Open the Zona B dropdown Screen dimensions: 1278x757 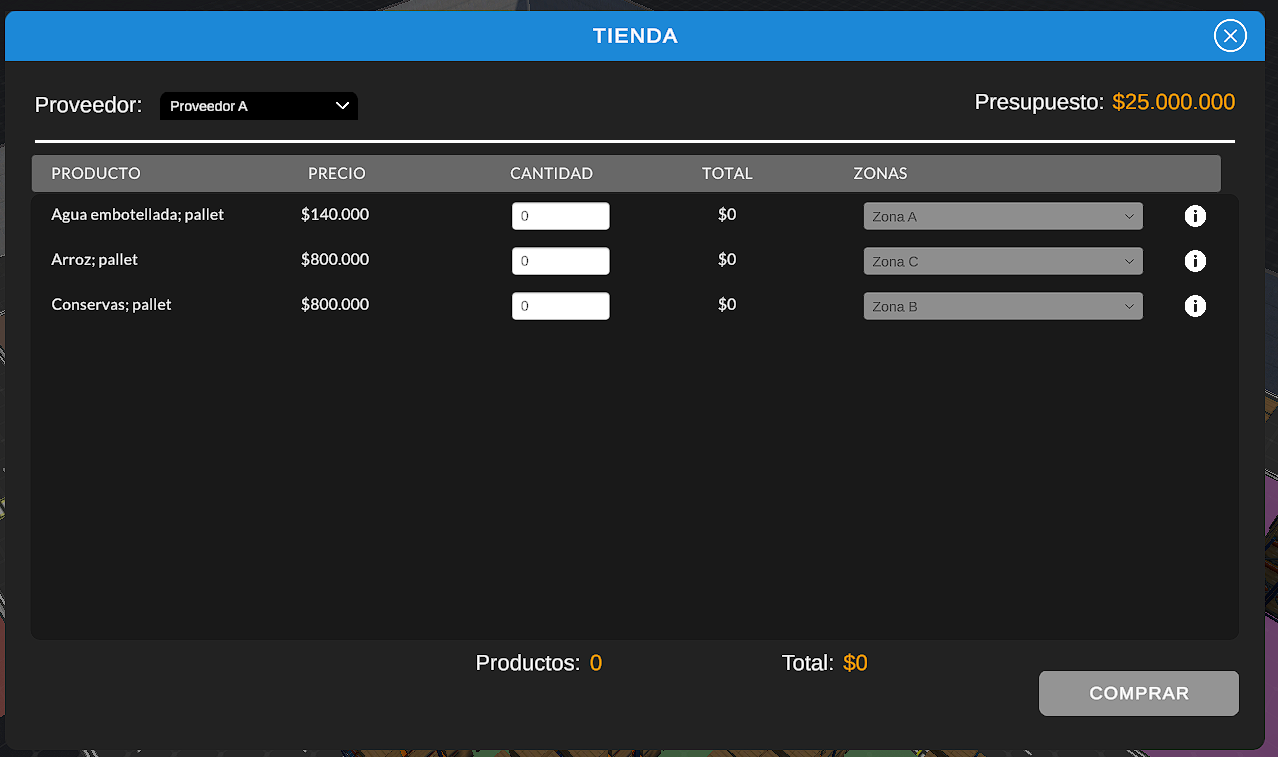(x=1003, y=306)
